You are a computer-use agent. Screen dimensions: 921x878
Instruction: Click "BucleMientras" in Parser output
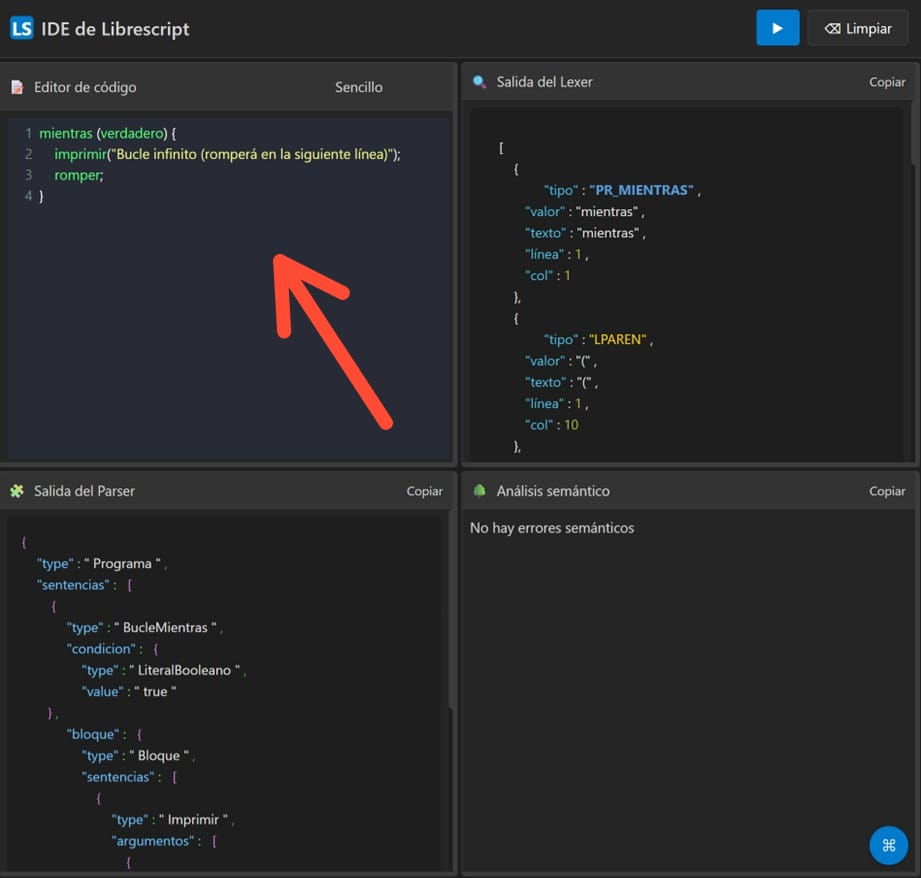click(165, 628)
